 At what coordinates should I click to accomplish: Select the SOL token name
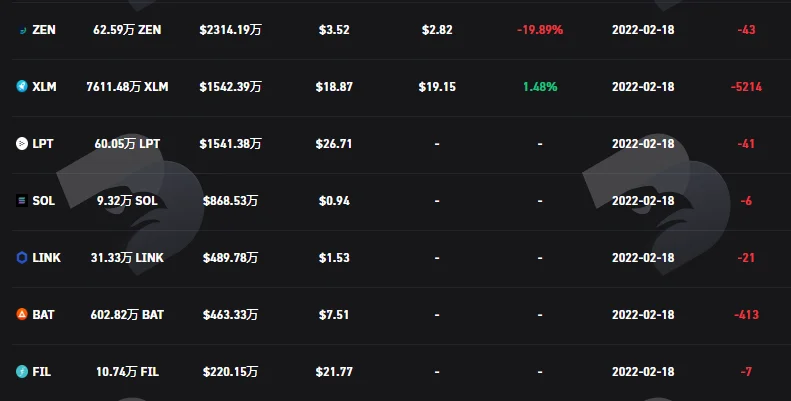point(43,201)
